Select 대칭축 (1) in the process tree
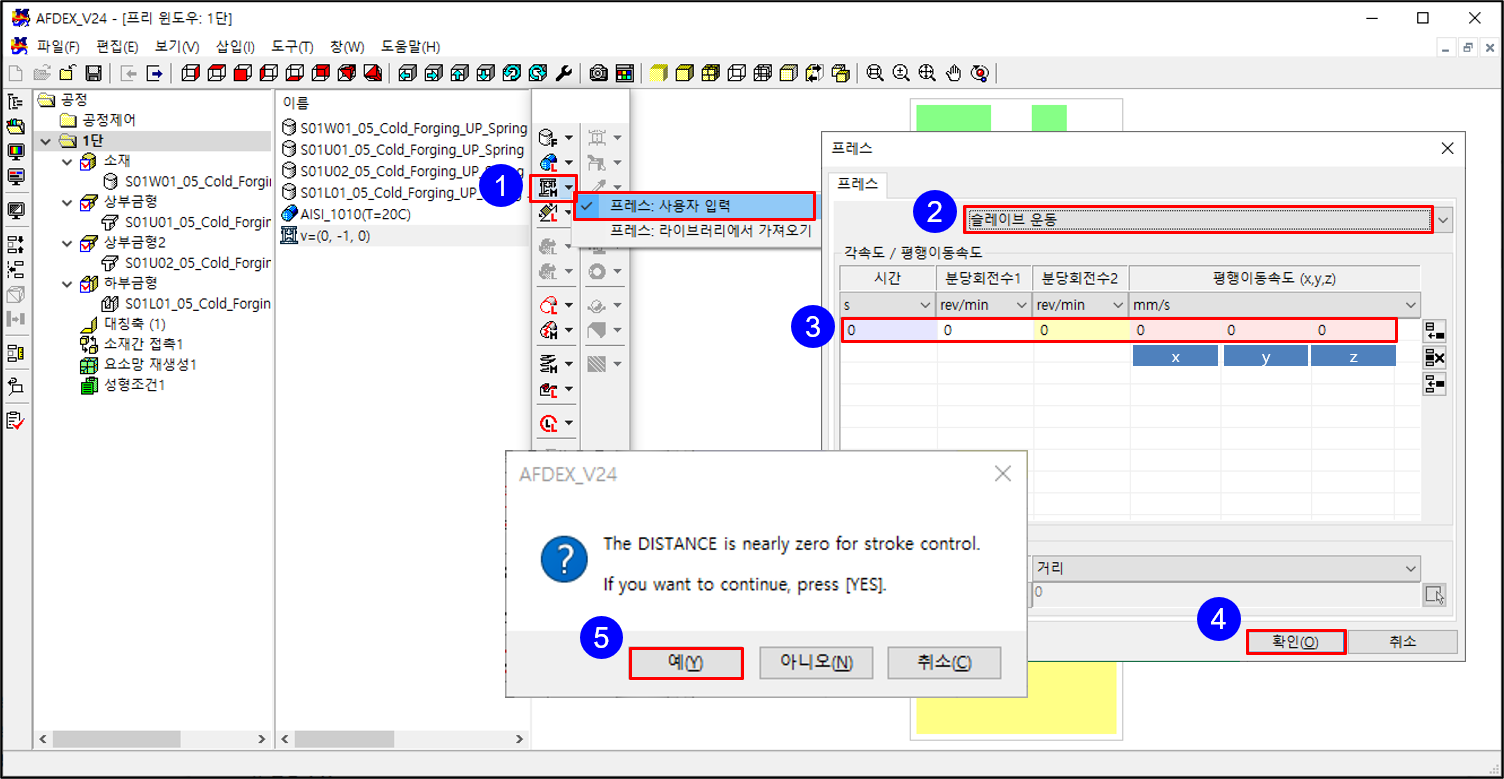1504x779 pixels. tap(134, 325)
